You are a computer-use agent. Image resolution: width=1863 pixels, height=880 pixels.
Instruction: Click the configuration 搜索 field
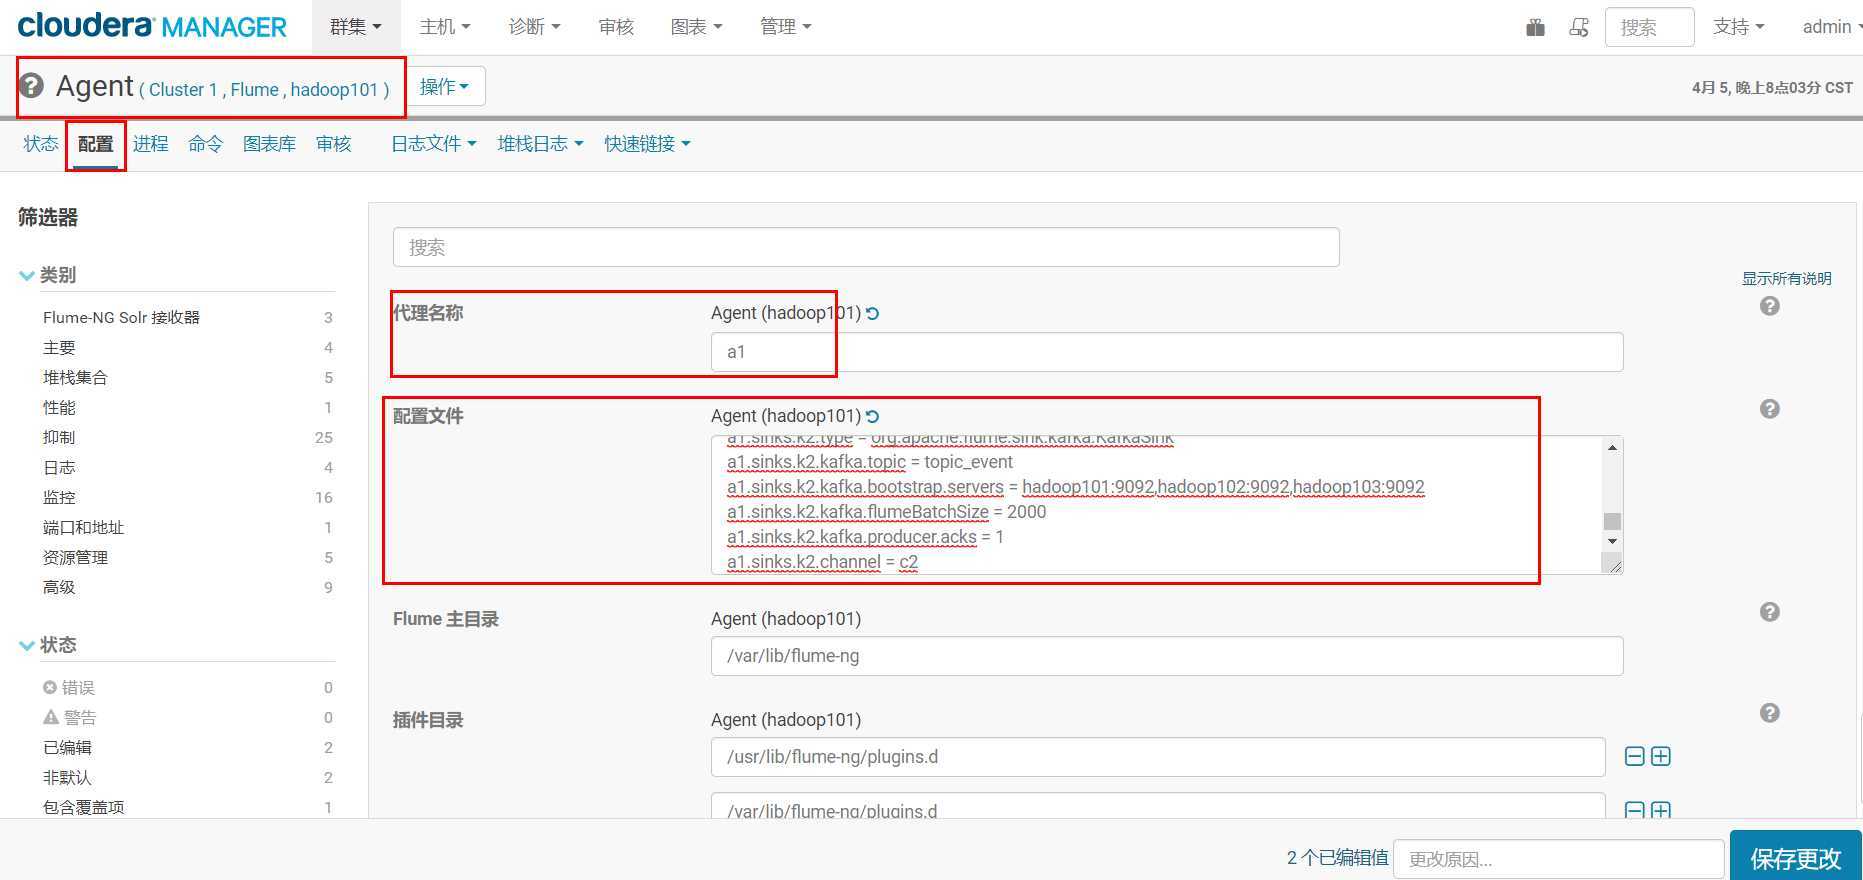pyautogui.click(x=866, y=247)
